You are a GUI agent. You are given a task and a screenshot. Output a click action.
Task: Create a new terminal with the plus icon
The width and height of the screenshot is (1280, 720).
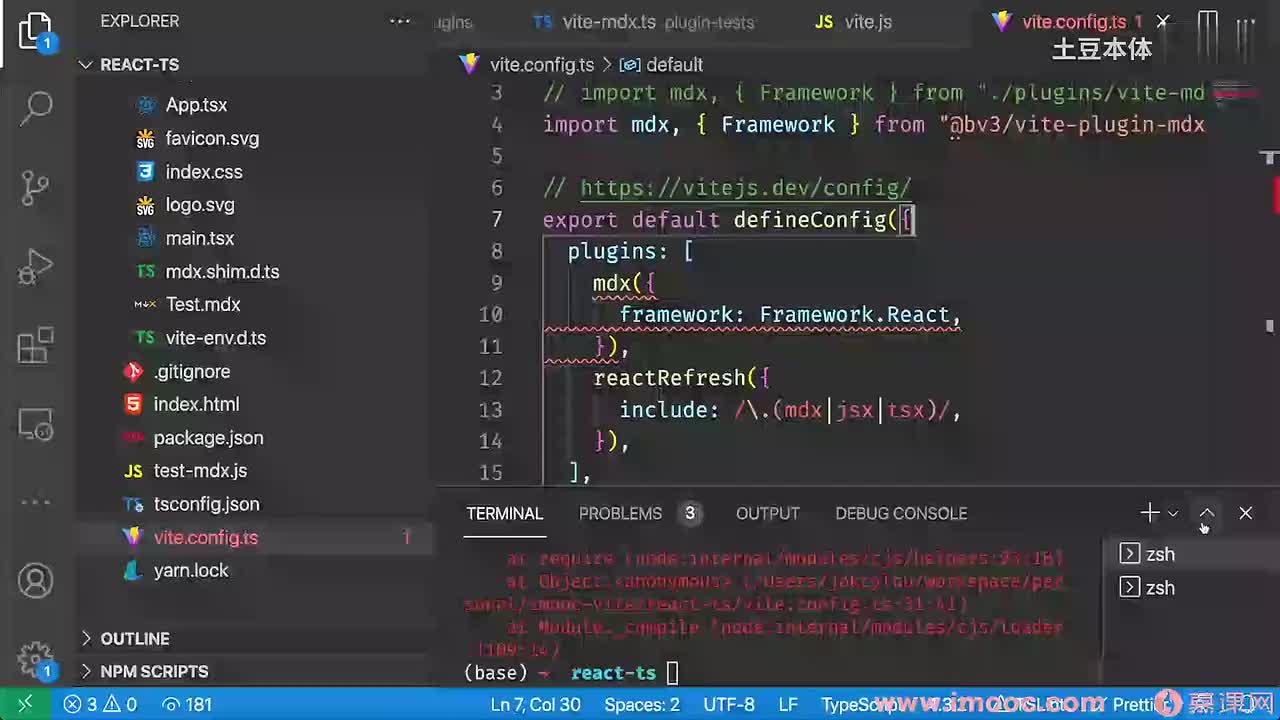point(1149,513)
